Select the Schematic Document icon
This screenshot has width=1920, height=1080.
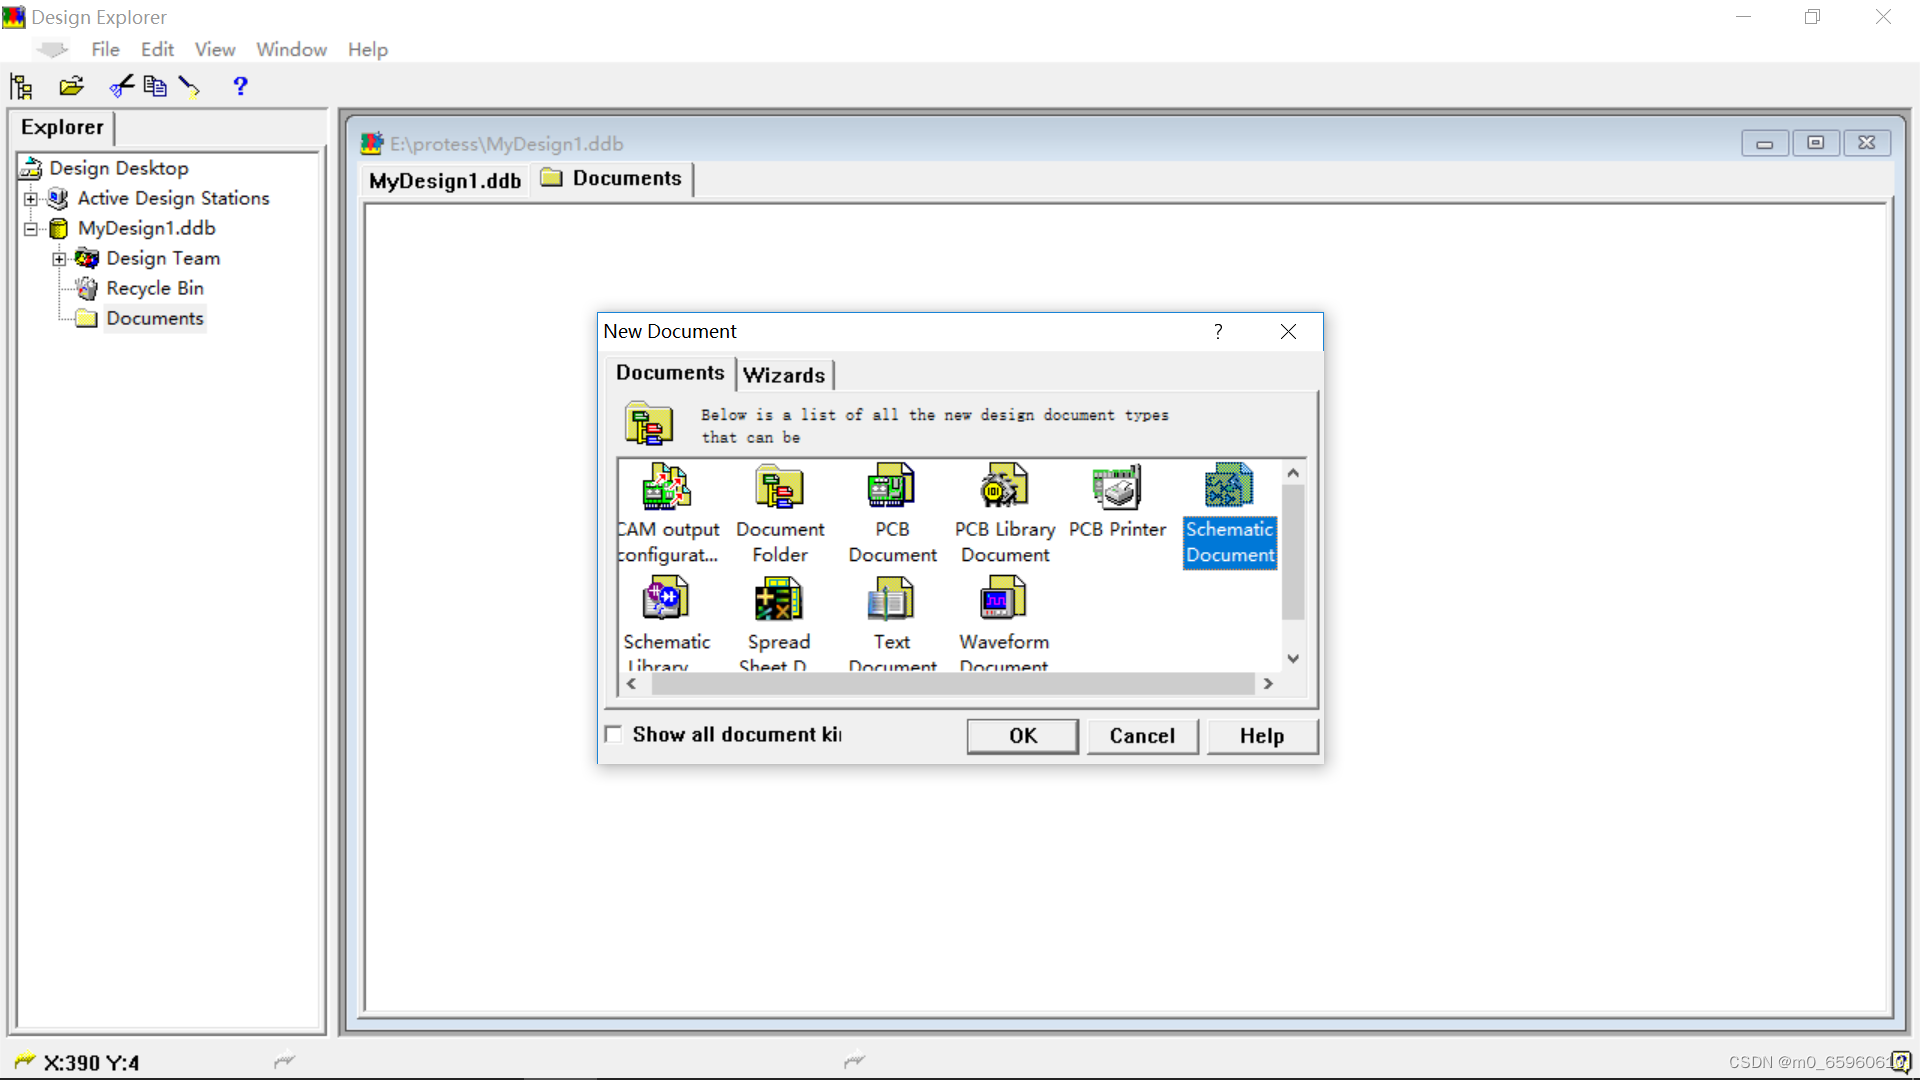pos(1229,487)
